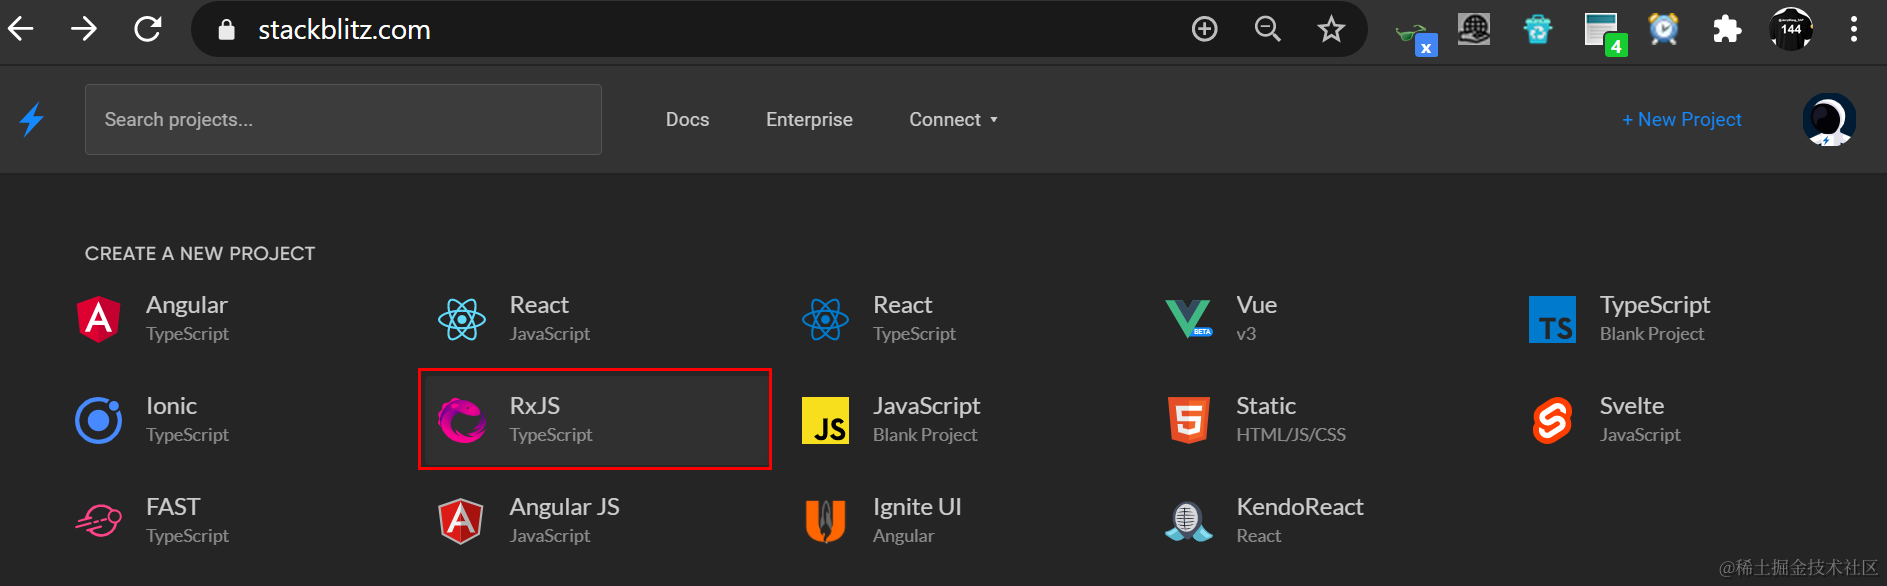Click the HTML5 shield Static icon
The image size is (1887, 586).
(1189, 420)
